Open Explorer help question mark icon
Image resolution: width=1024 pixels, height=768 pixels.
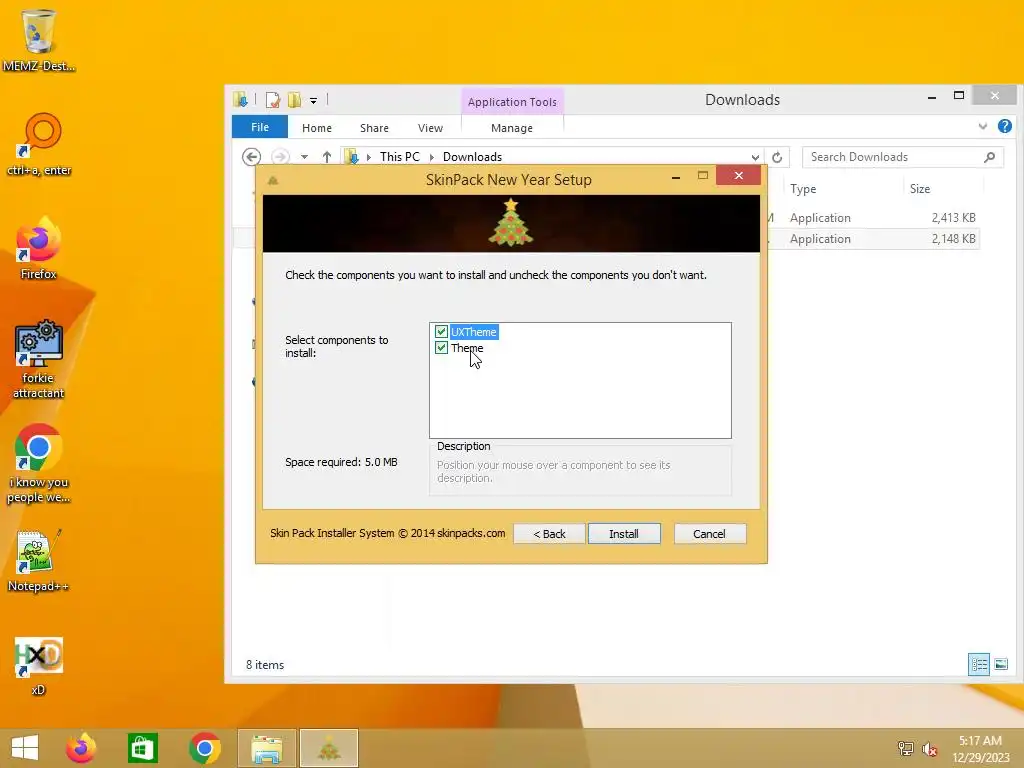click(x=1004, y=127)
